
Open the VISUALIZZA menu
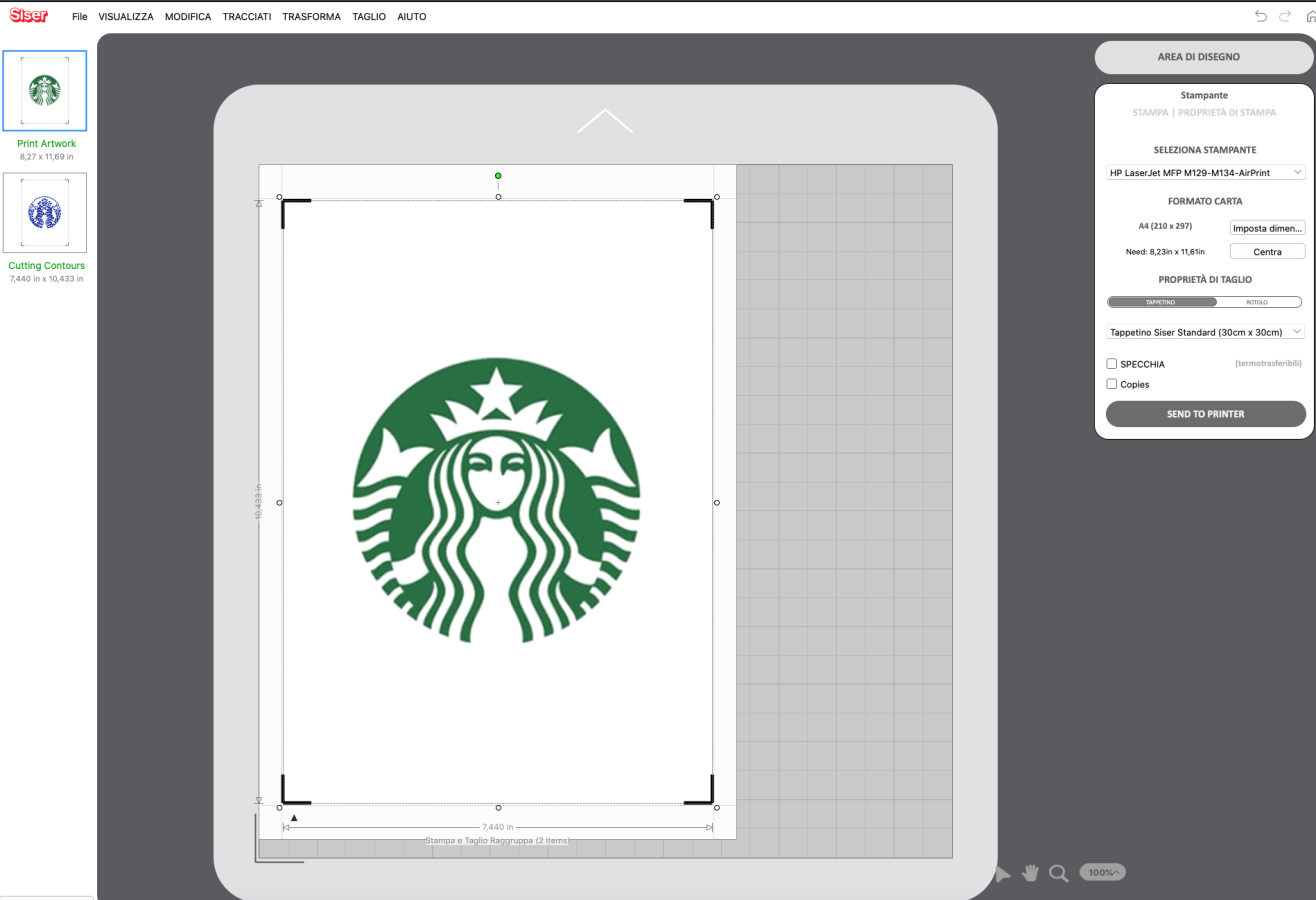(x=126, y=17)
